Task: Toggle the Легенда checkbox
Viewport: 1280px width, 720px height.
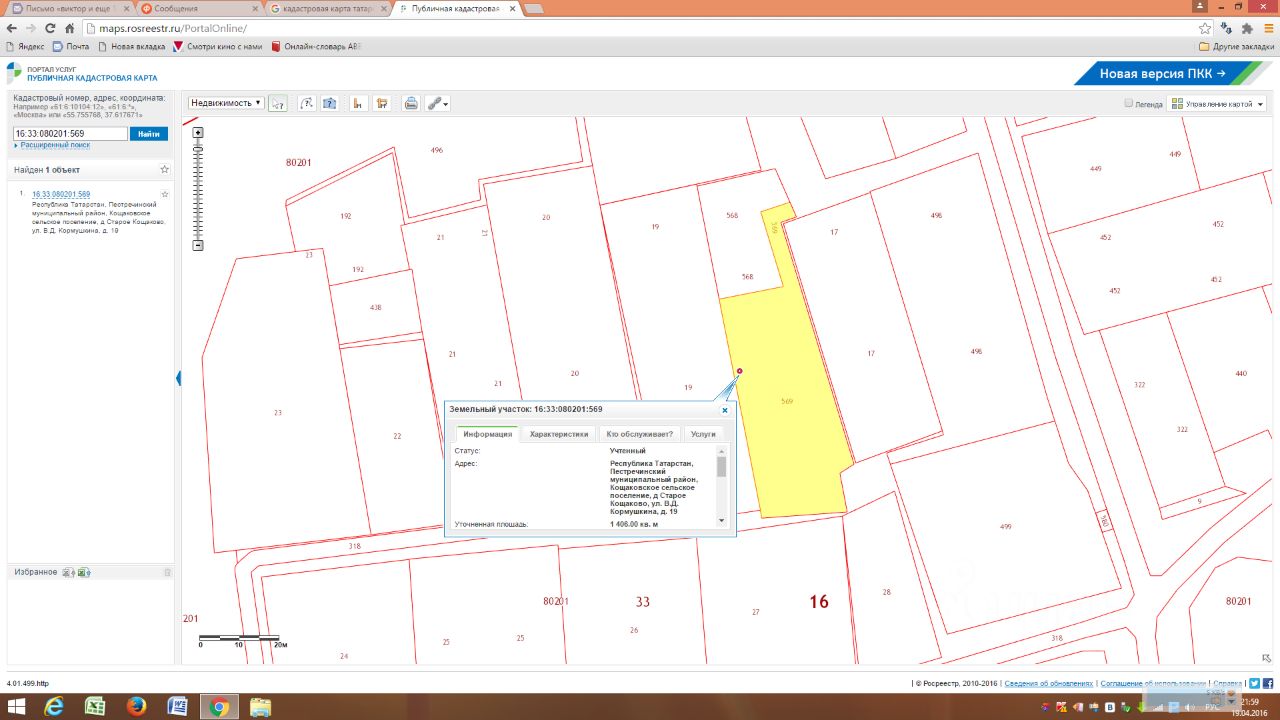Action: 1129,103
